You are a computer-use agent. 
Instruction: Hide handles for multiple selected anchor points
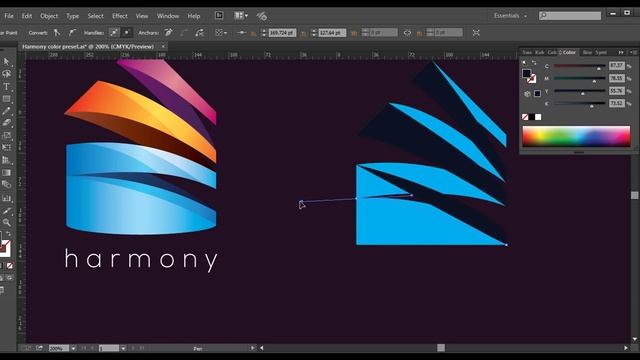[127, 33]
